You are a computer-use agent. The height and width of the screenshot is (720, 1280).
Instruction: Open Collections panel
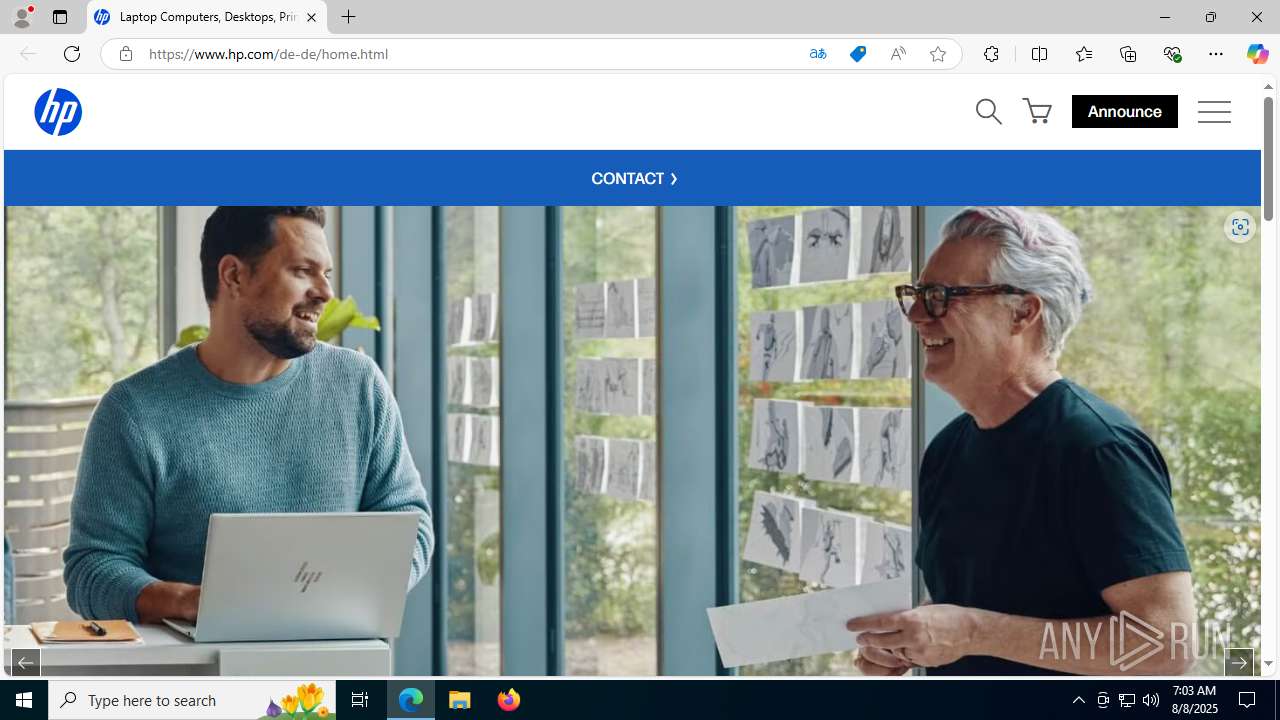coord(1128,54)
